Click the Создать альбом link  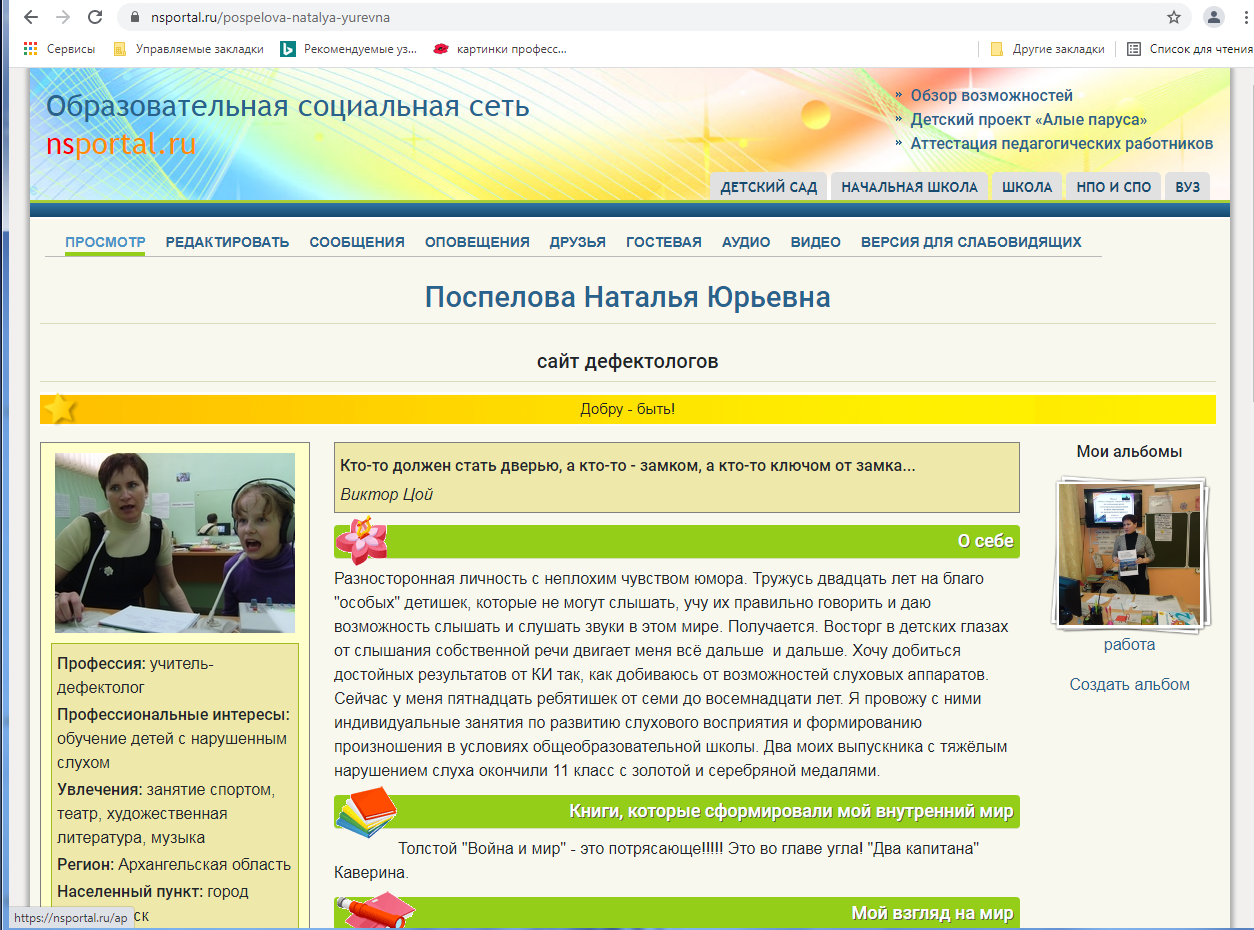[1129, 685]
